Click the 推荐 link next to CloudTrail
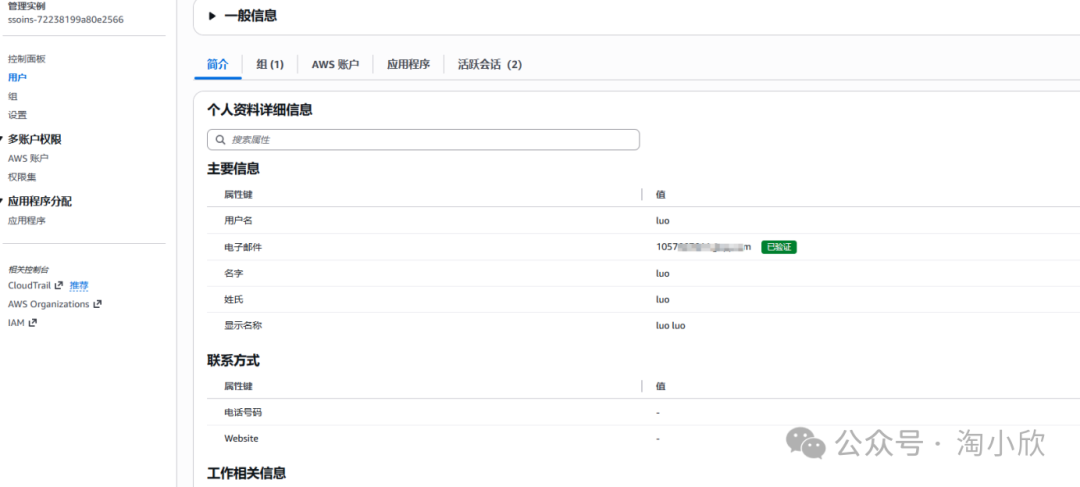Image resolution: width=1080 pixels, height=487 pixels. [x=79, y=286]
